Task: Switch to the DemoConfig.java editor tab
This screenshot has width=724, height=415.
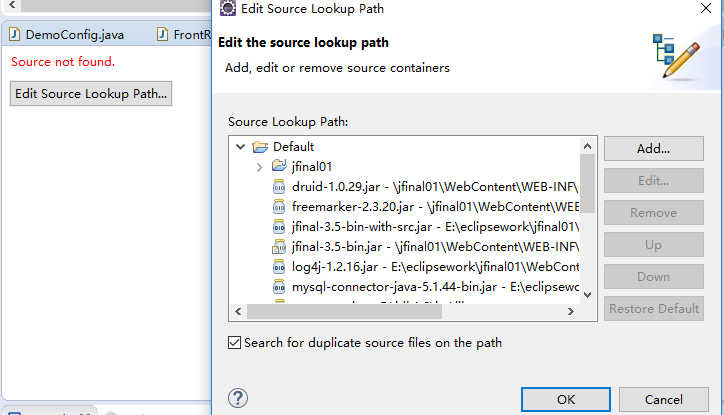Action: pos(66,35)
